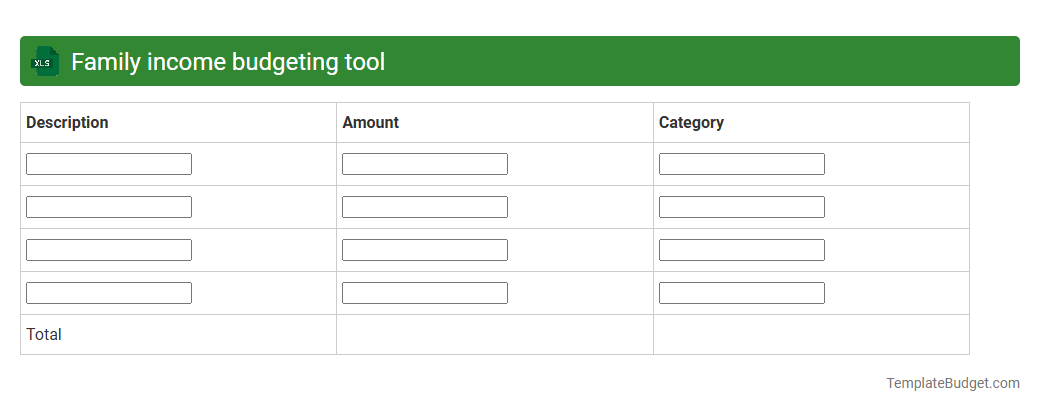Screen dimensions: 1040x412
Task: Focus the second row Category field
Action: click(742, 207)
